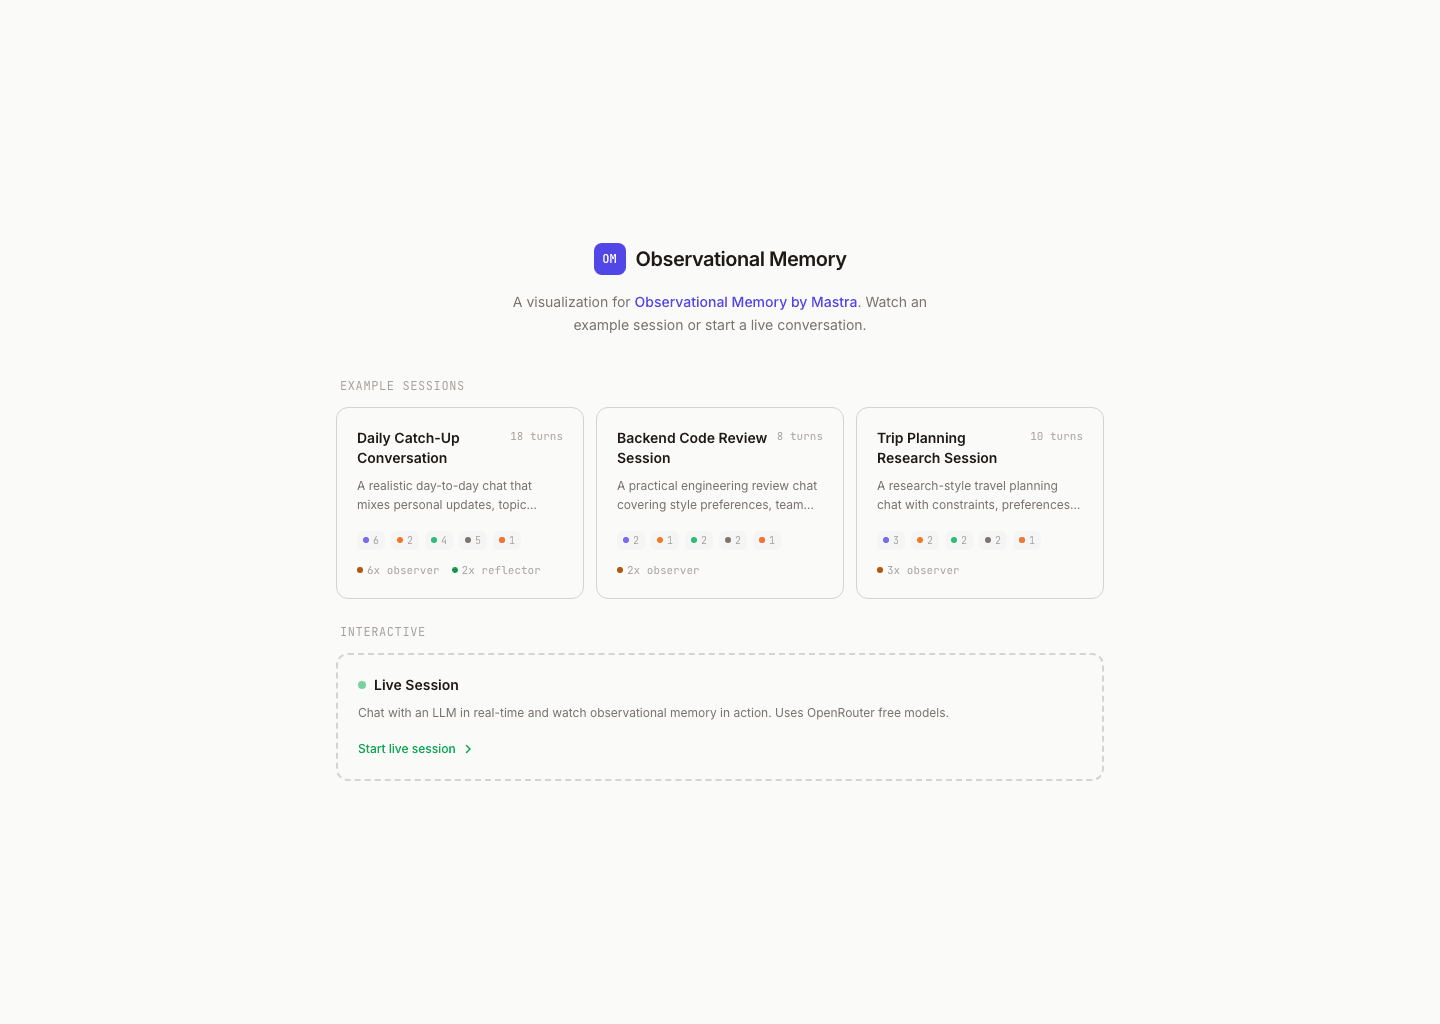Click the orange "1" badge on Backend Code Review card
The width and height of the screenshot is (1440, 1024).
click(665, 540)
